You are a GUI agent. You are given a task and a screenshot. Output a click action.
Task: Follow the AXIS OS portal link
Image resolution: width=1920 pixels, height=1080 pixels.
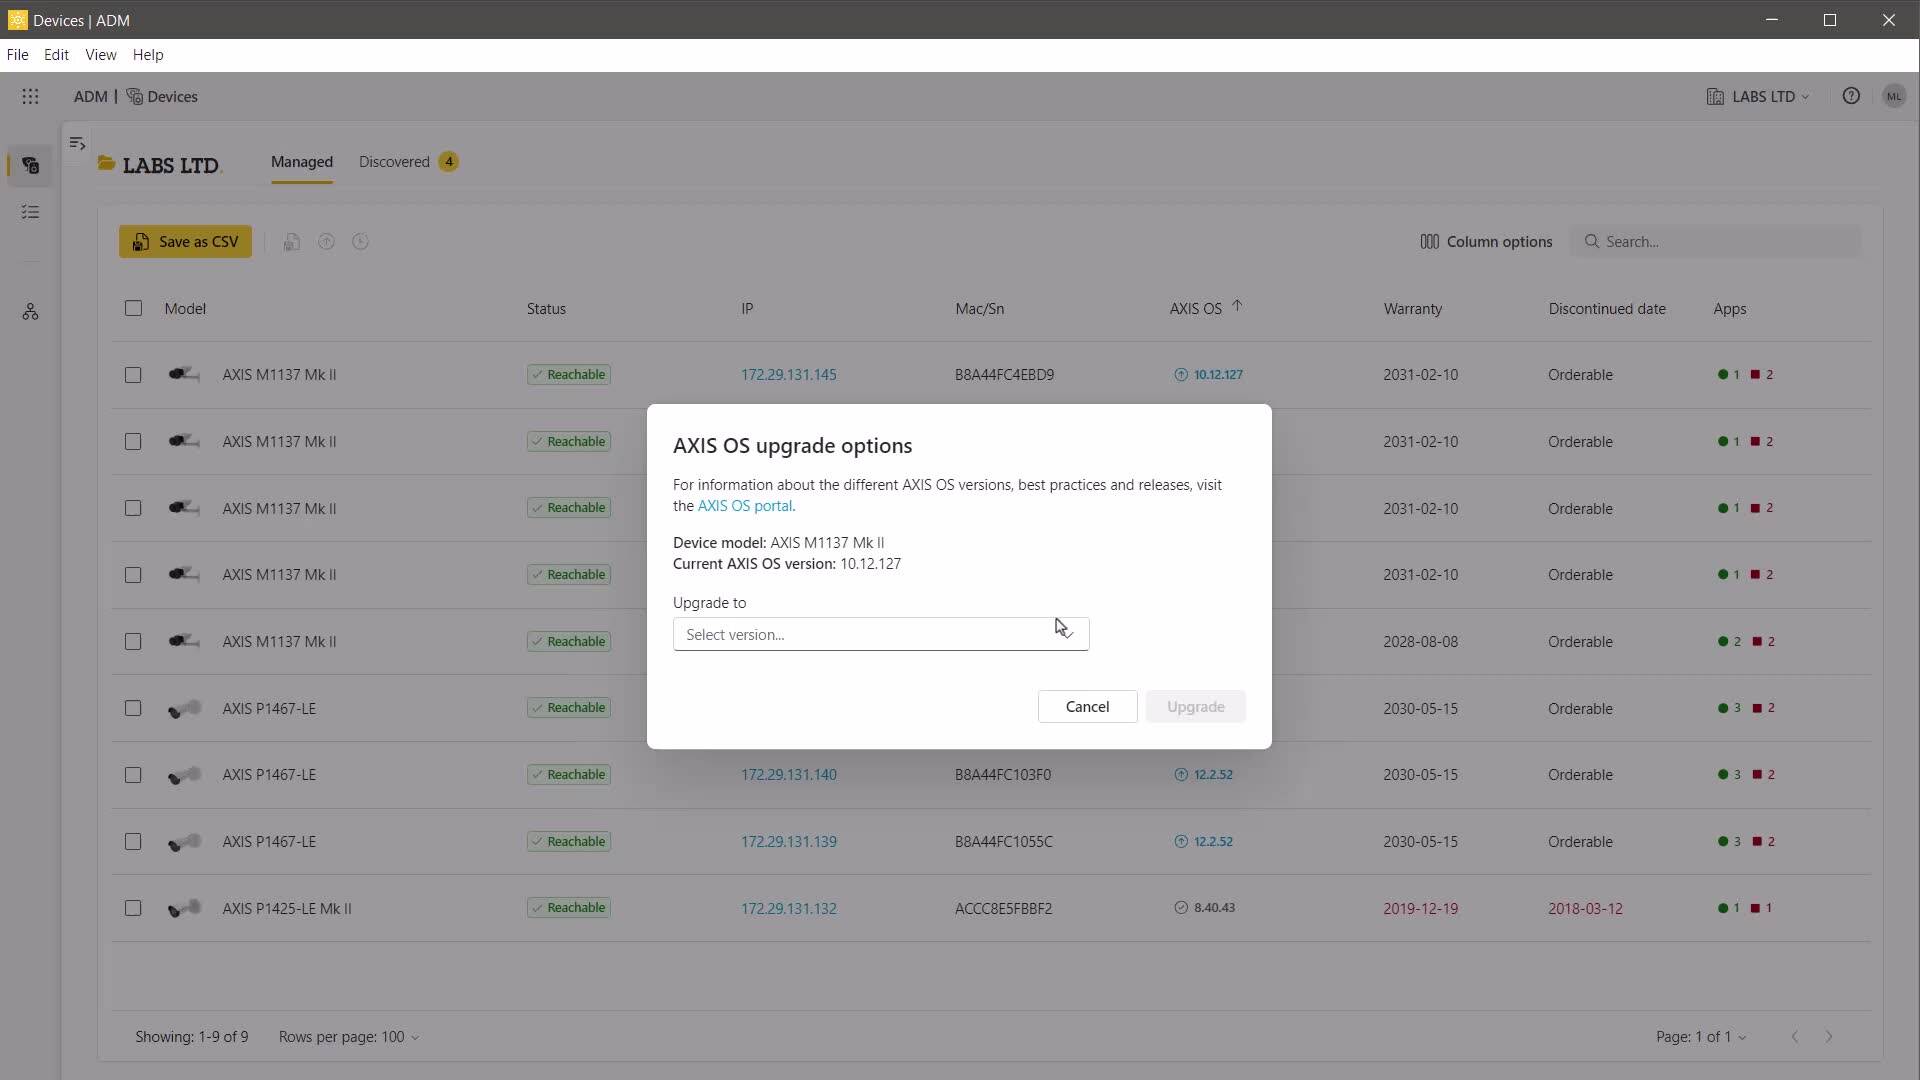[745, 506]
